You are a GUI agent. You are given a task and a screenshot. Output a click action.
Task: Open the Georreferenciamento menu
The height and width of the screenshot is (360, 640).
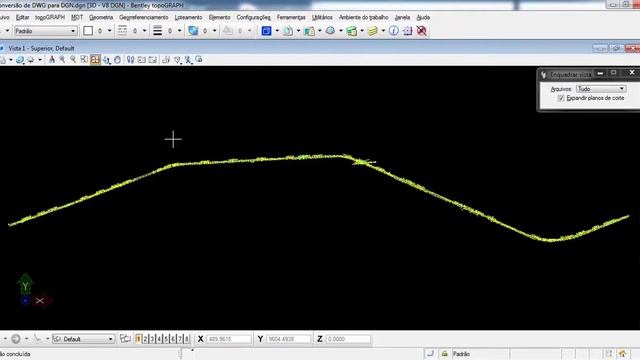click(144, 17)
